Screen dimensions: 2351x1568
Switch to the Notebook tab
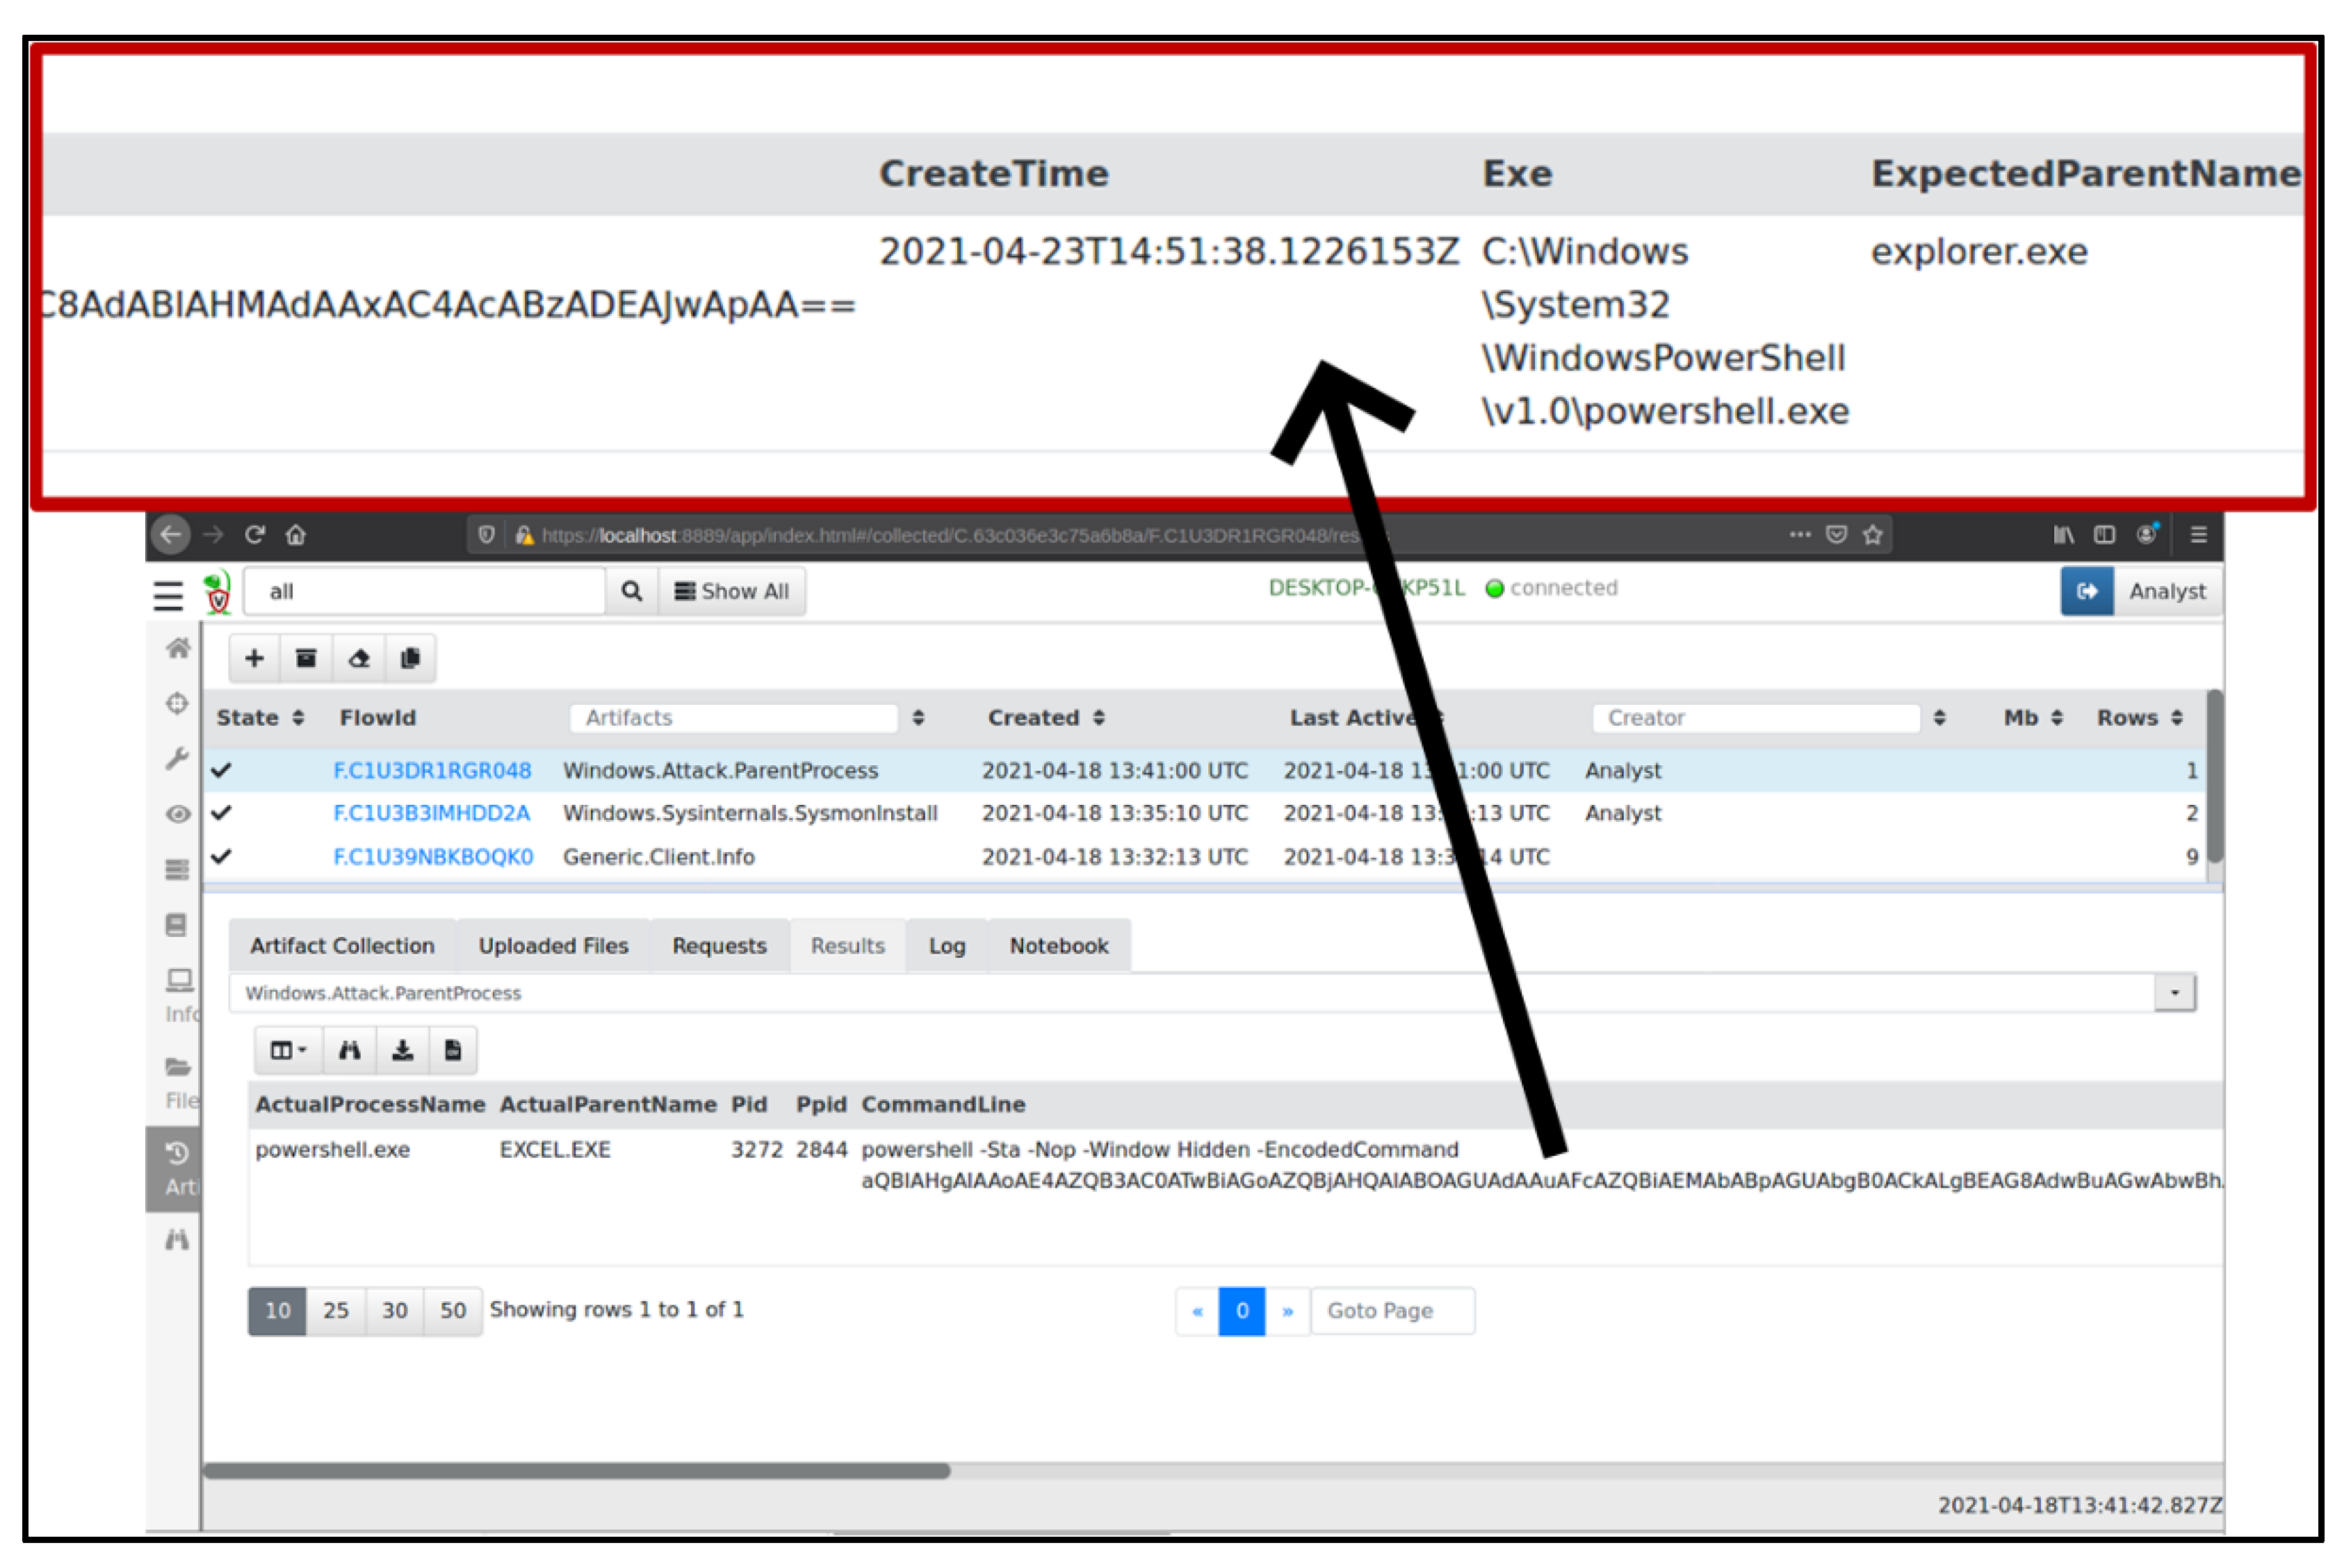pos(1058,946)
